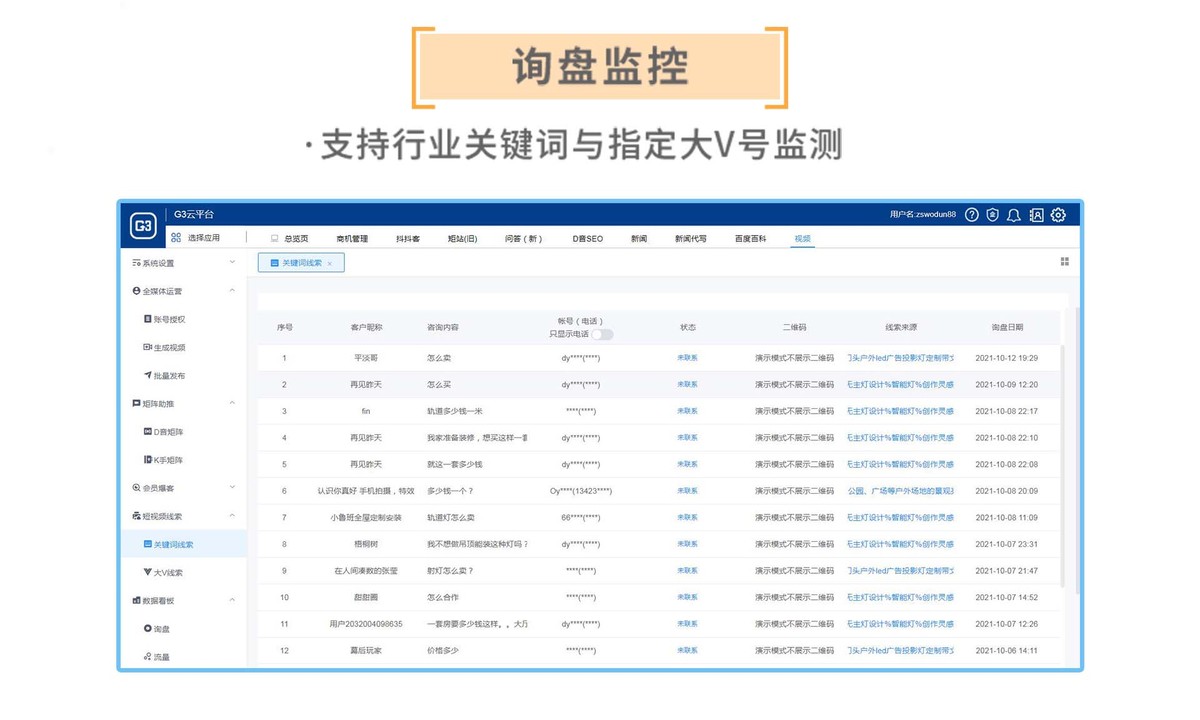
Task: Click the help question mark icon
Action: pos(972,215)
